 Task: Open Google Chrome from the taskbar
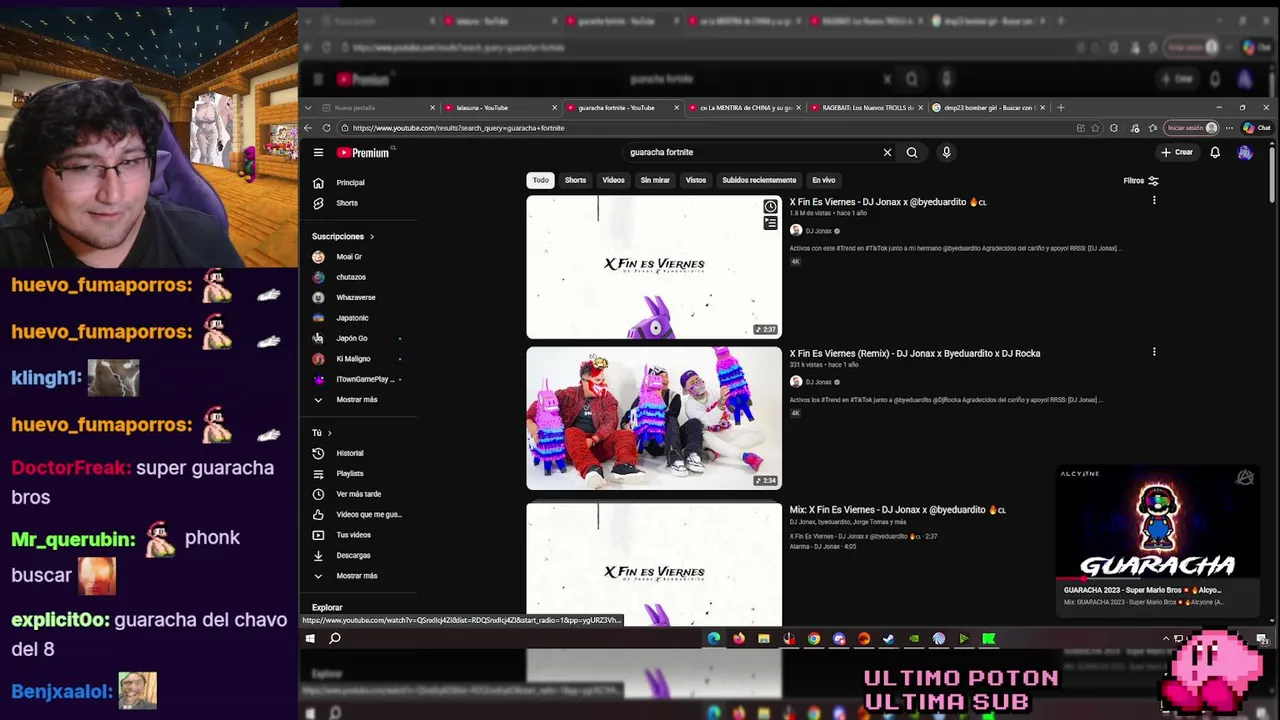814,639
